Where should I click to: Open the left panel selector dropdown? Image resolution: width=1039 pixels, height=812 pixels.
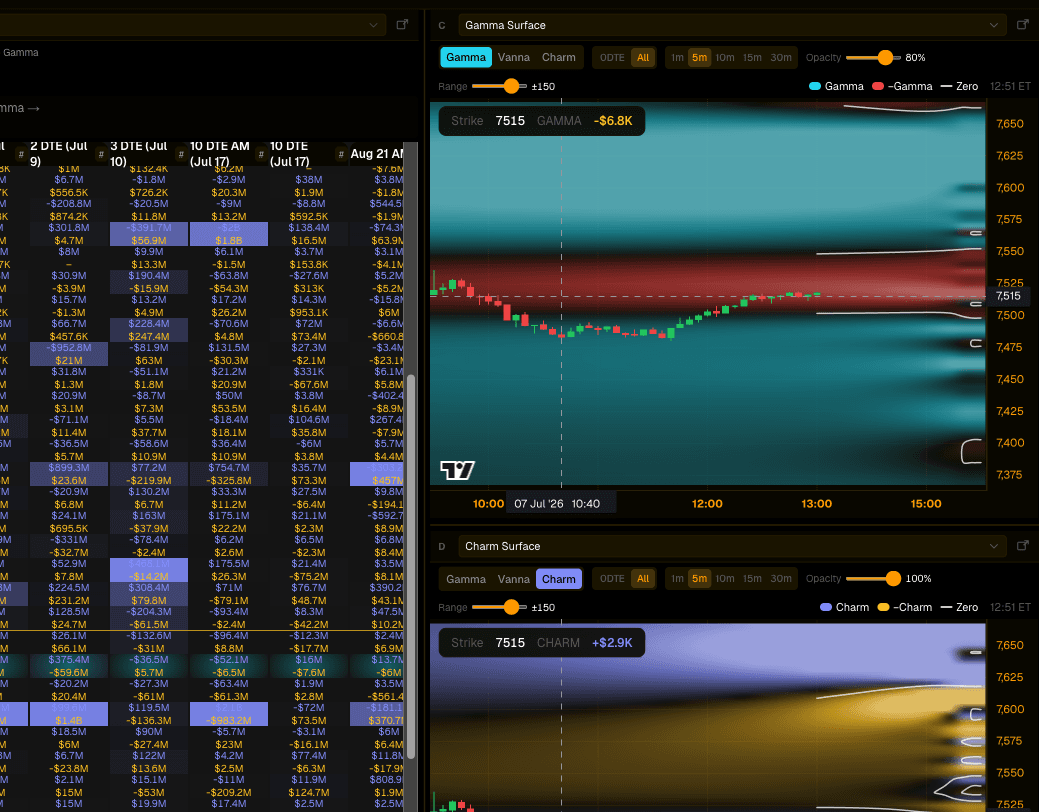pos(192,25)
